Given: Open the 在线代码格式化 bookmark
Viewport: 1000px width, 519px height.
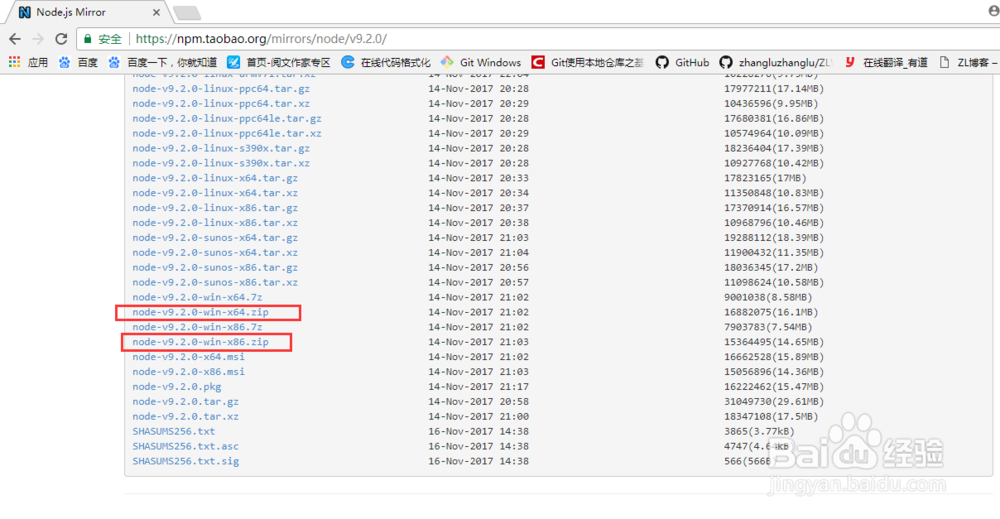Looking at the screenshot, I should pos(386,62).
